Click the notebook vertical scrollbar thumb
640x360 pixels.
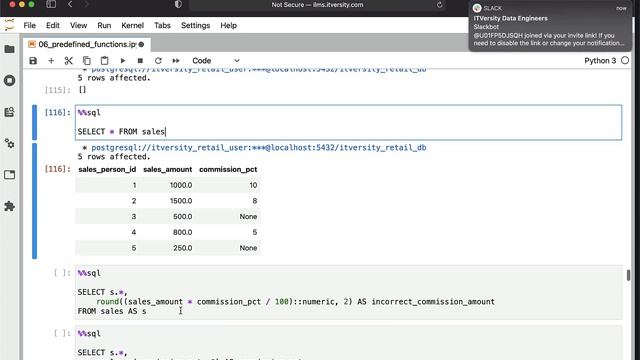(628, 275)
